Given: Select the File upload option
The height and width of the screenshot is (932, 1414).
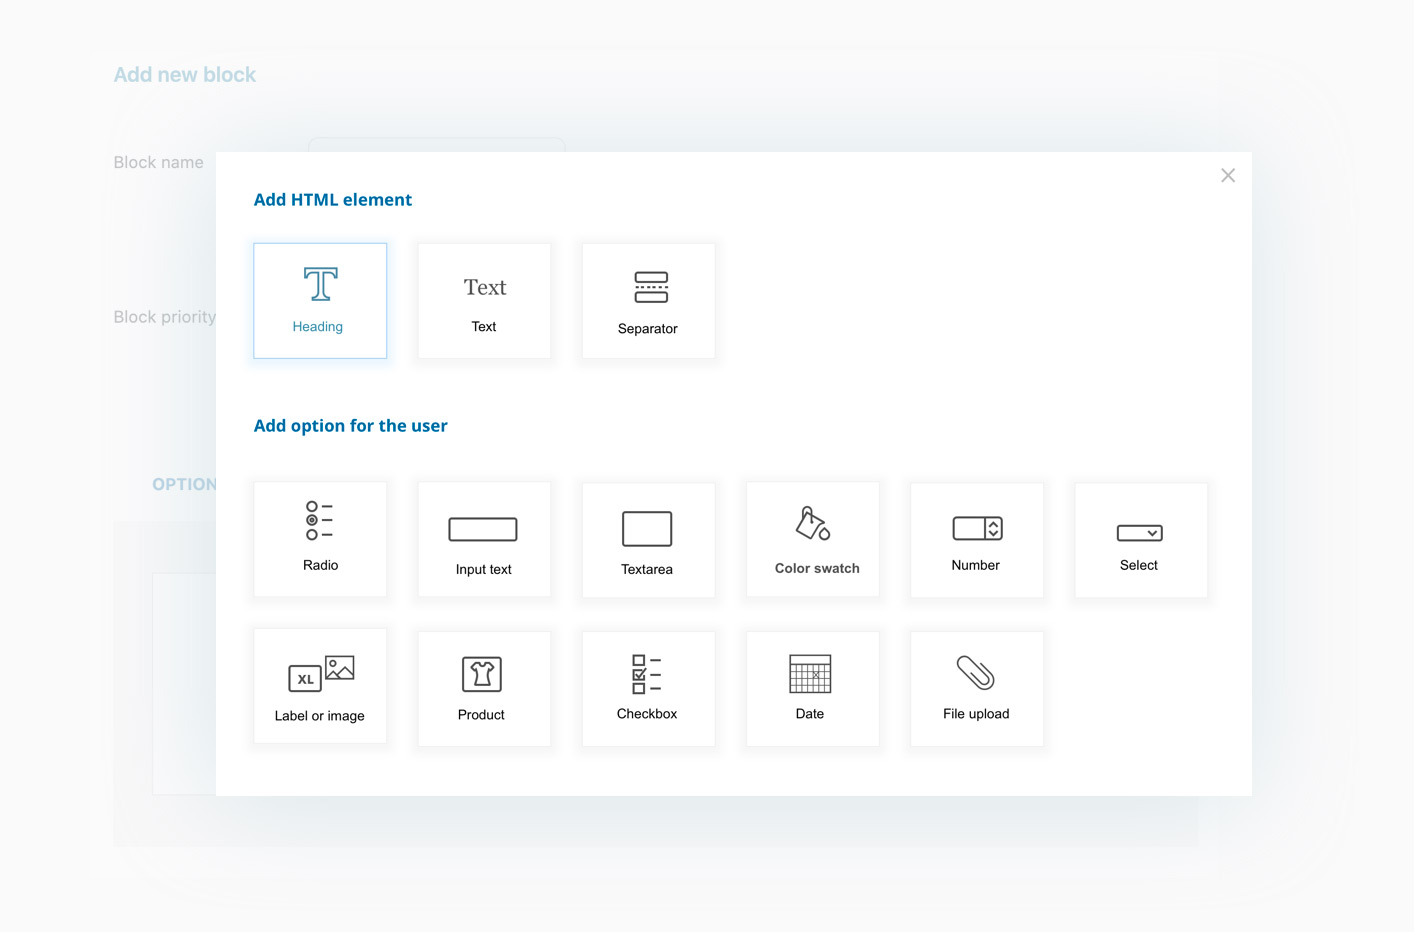Looking at the screenshot, I should pos(976,687).
